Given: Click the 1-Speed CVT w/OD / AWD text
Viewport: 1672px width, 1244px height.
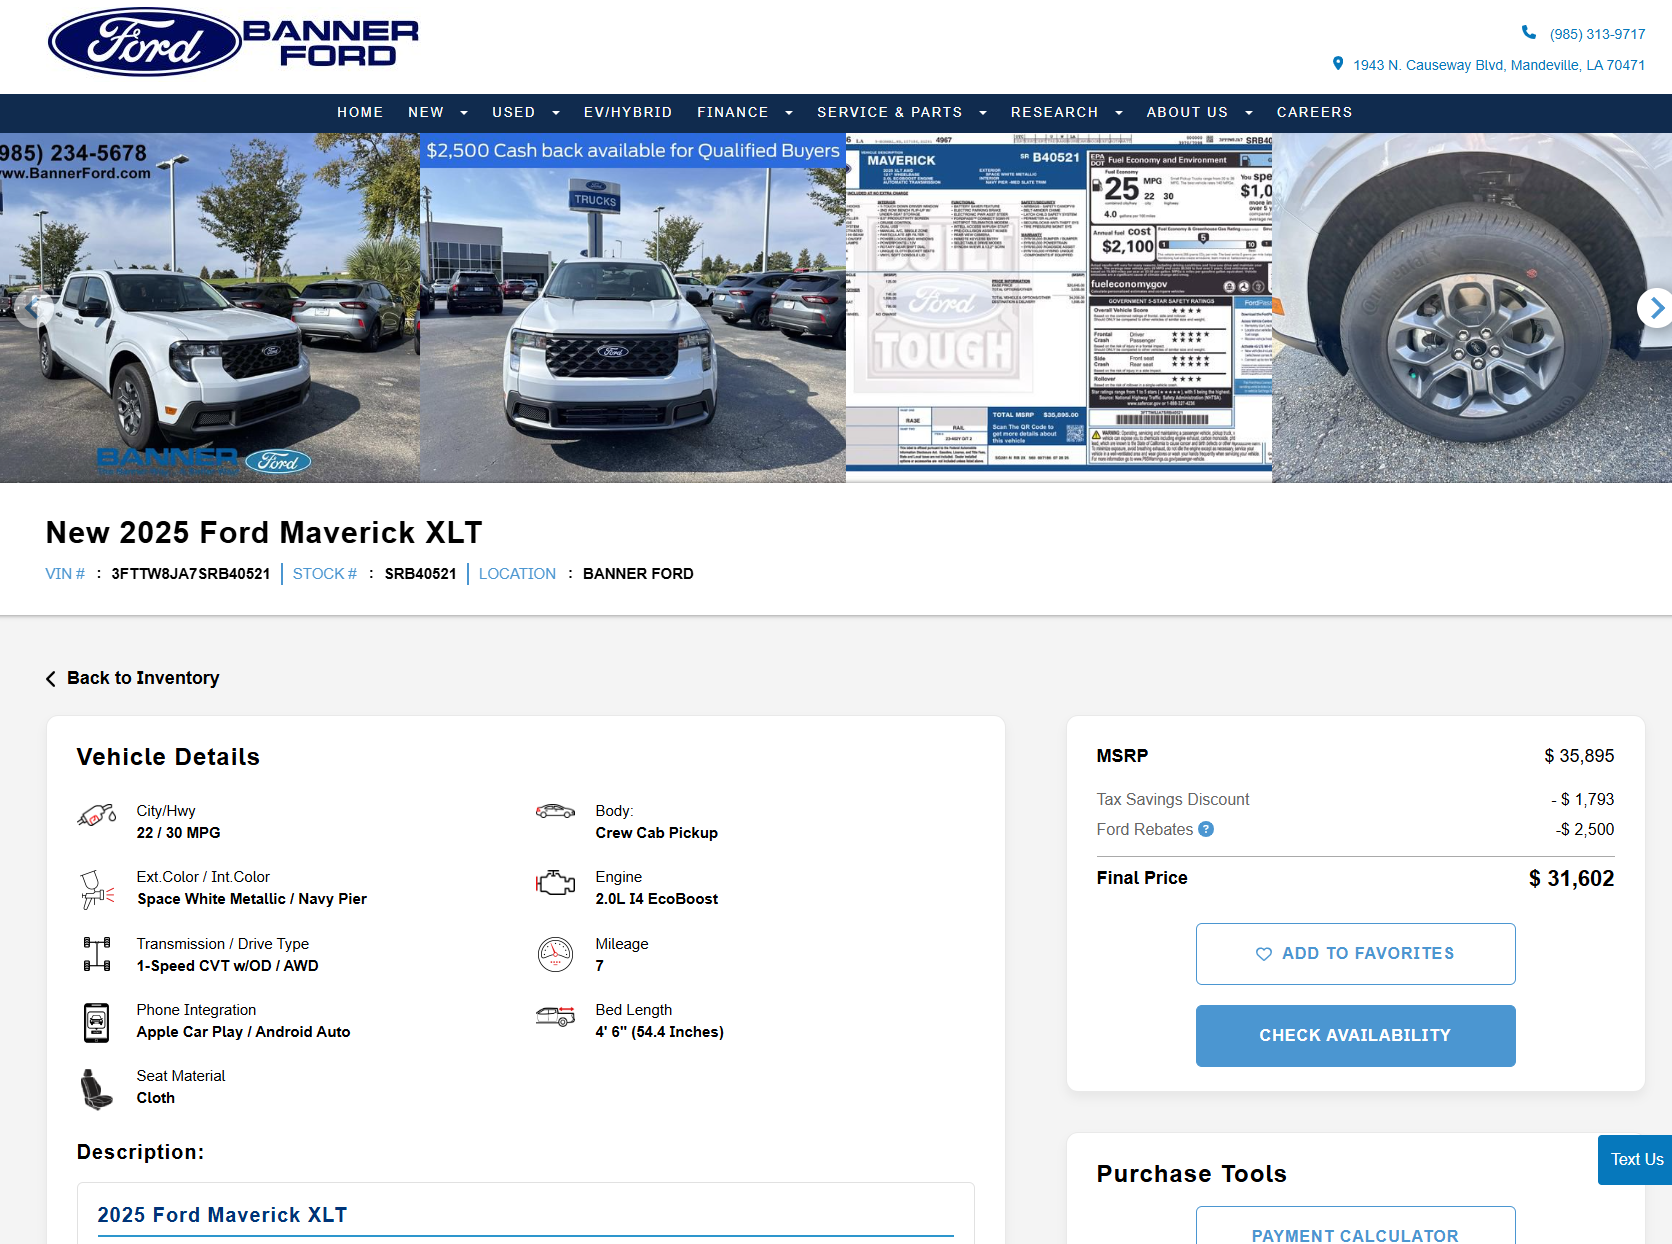Looking at the screenshot, I should pos(227,966).
